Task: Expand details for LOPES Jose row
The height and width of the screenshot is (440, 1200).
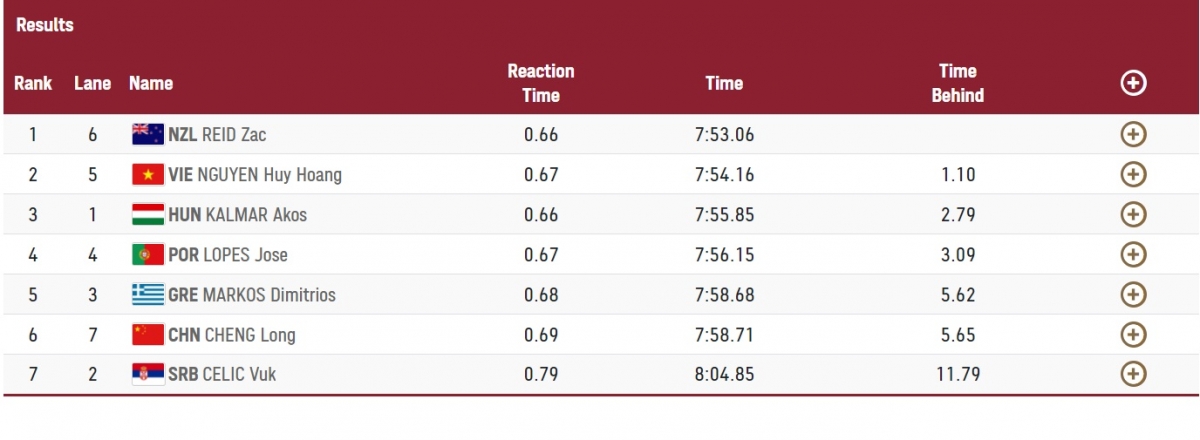Action: point(1132,254)
